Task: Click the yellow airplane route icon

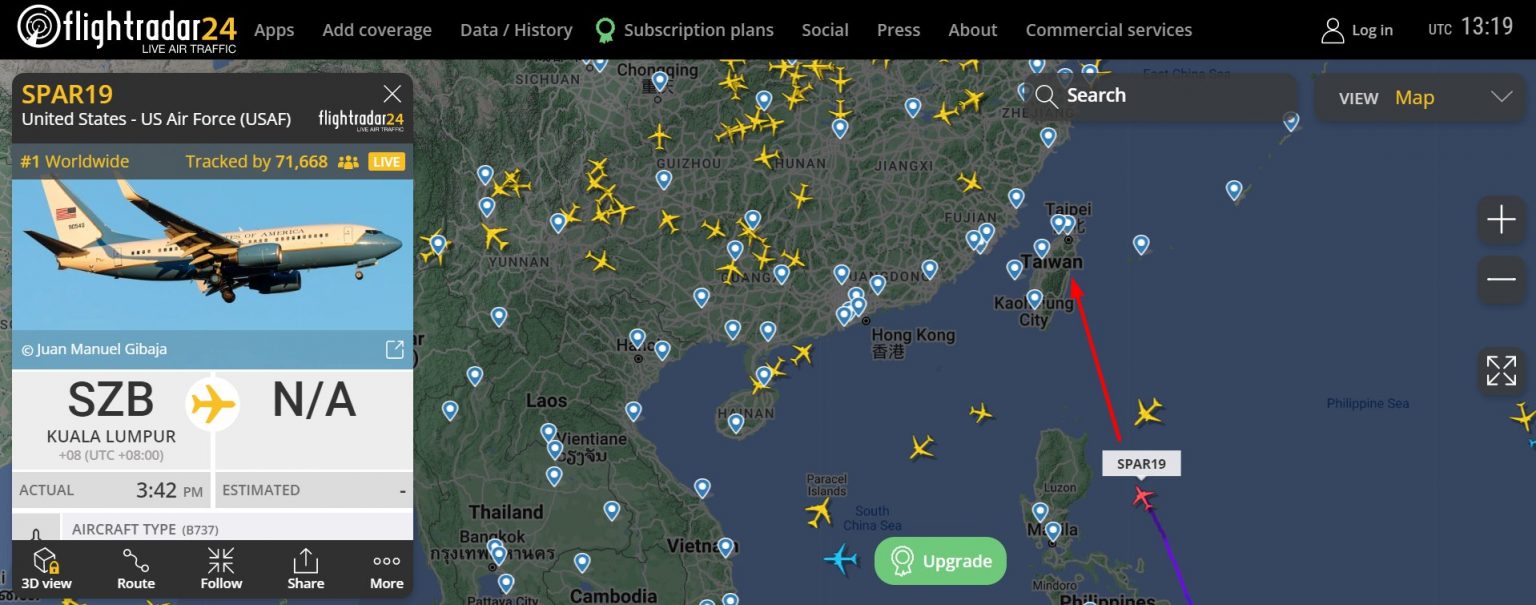Action: [213, 405]
